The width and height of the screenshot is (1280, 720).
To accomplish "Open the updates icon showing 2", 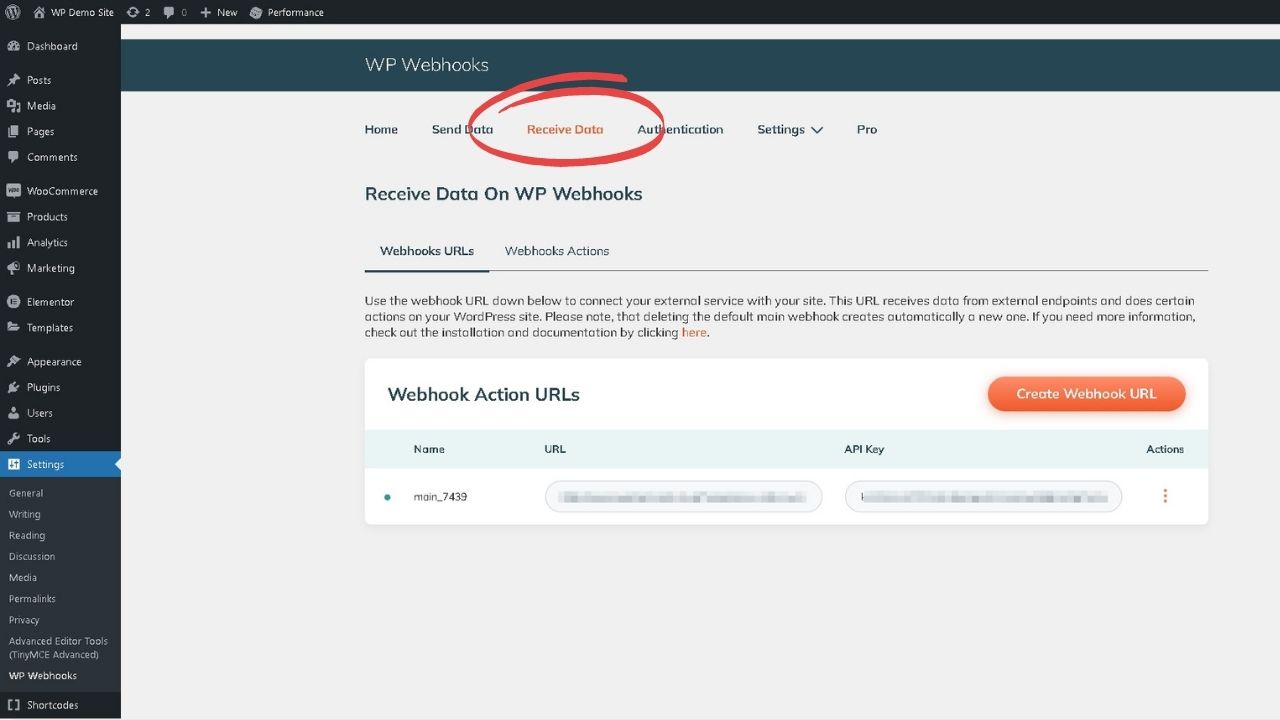I will tap(134, 12).
